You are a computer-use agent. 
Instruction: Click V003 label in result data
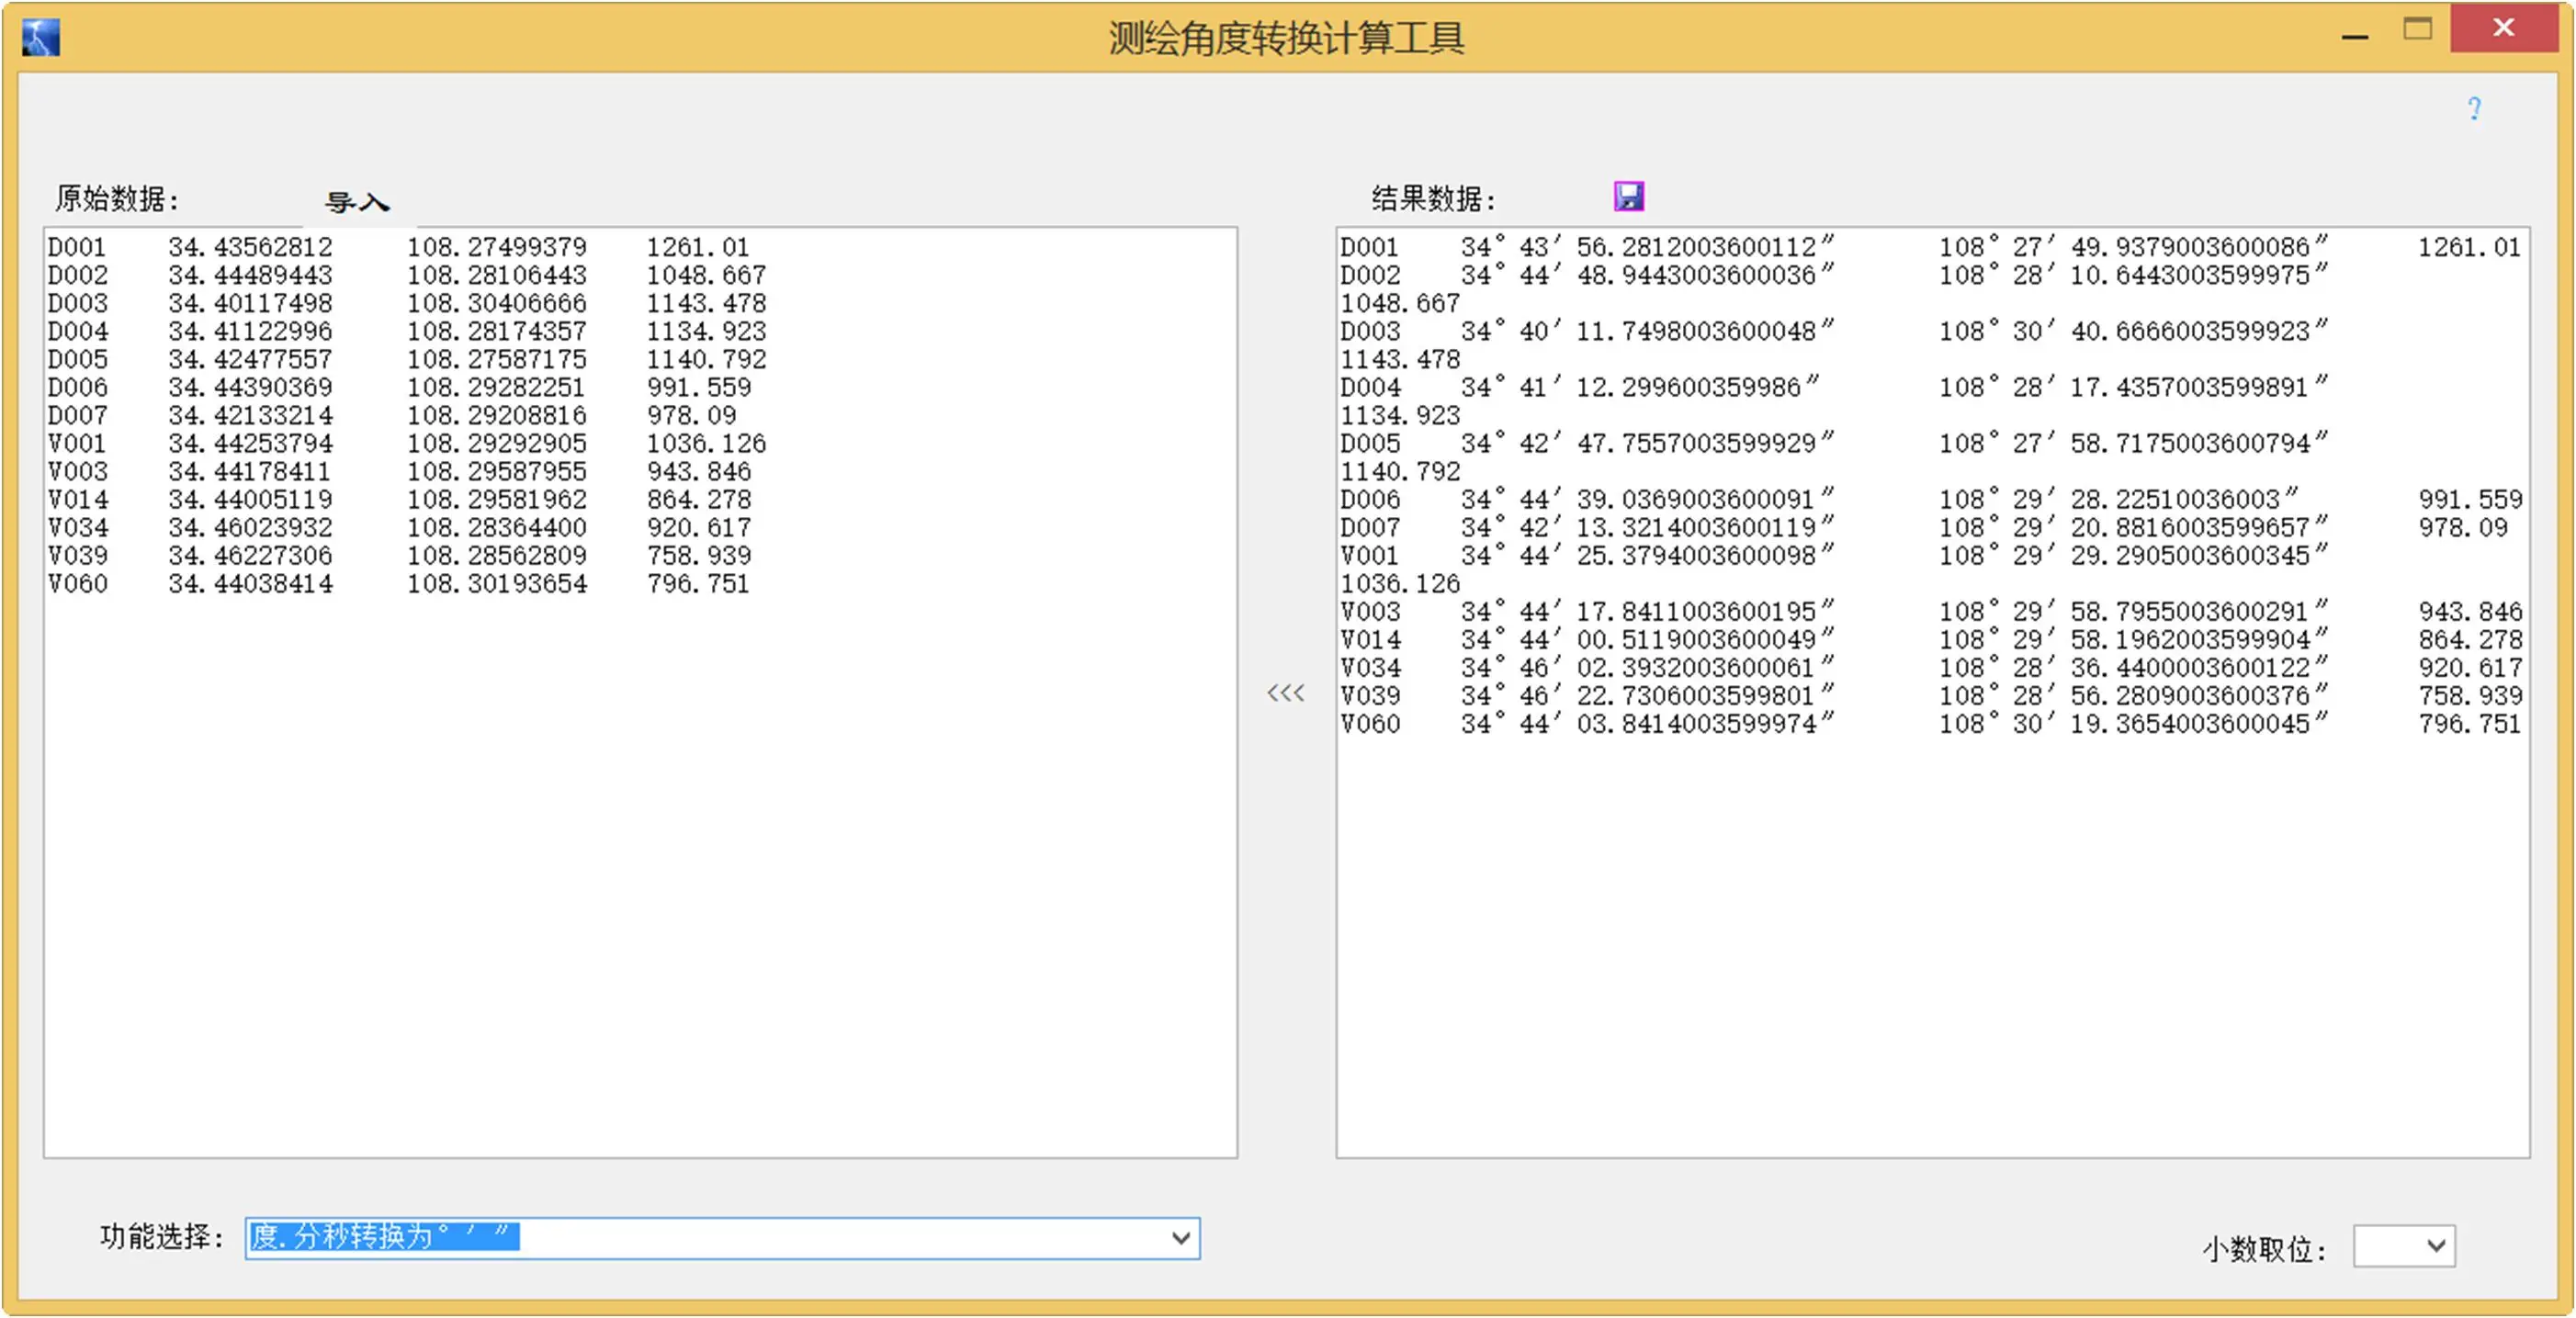(x=1370, y=610)
